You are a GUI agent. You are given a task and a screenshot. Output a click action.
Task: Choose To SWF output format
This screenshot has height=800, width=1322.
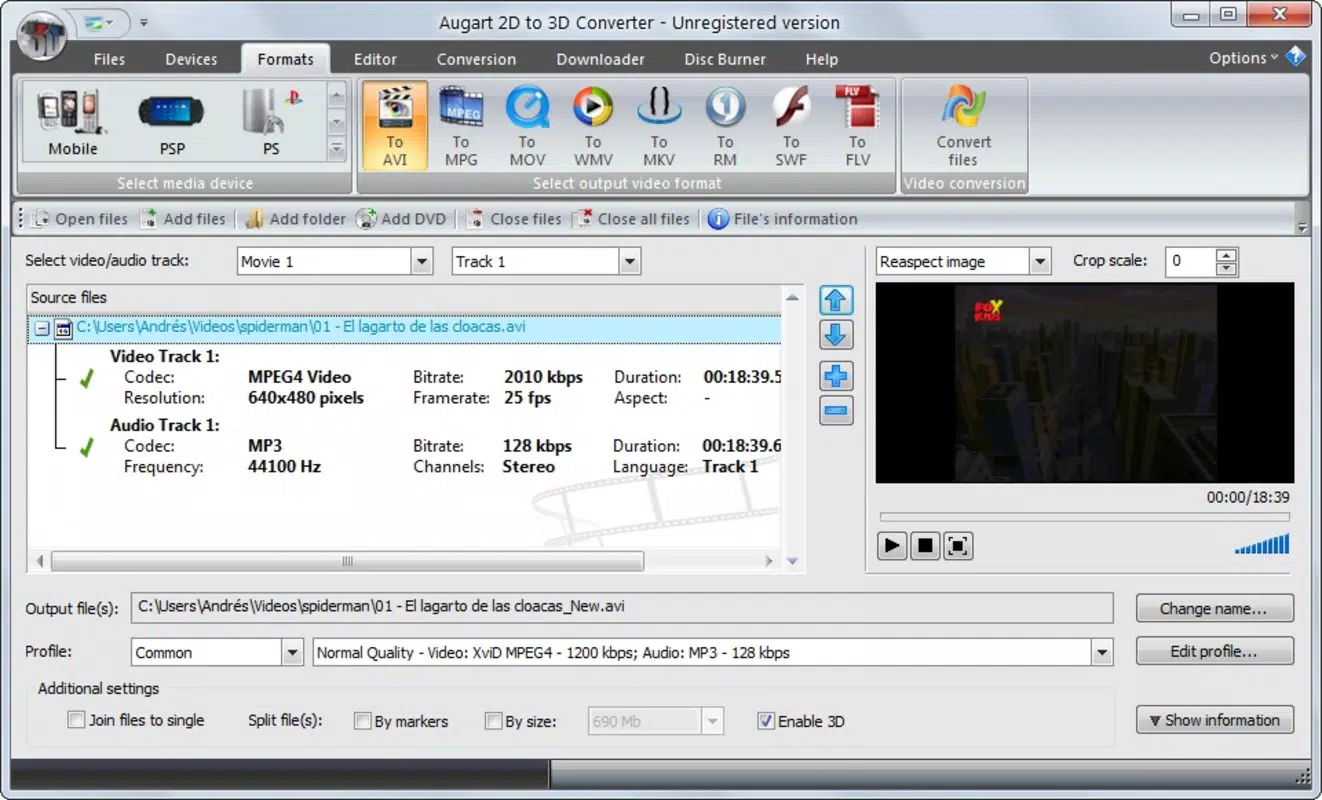(791, 126)
